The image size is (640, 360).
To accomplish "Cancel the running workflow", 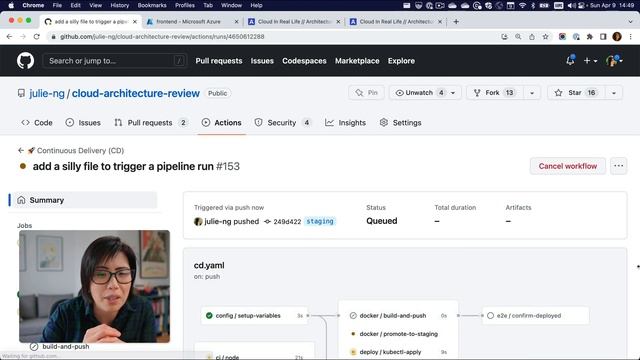I will coord(568,166).
